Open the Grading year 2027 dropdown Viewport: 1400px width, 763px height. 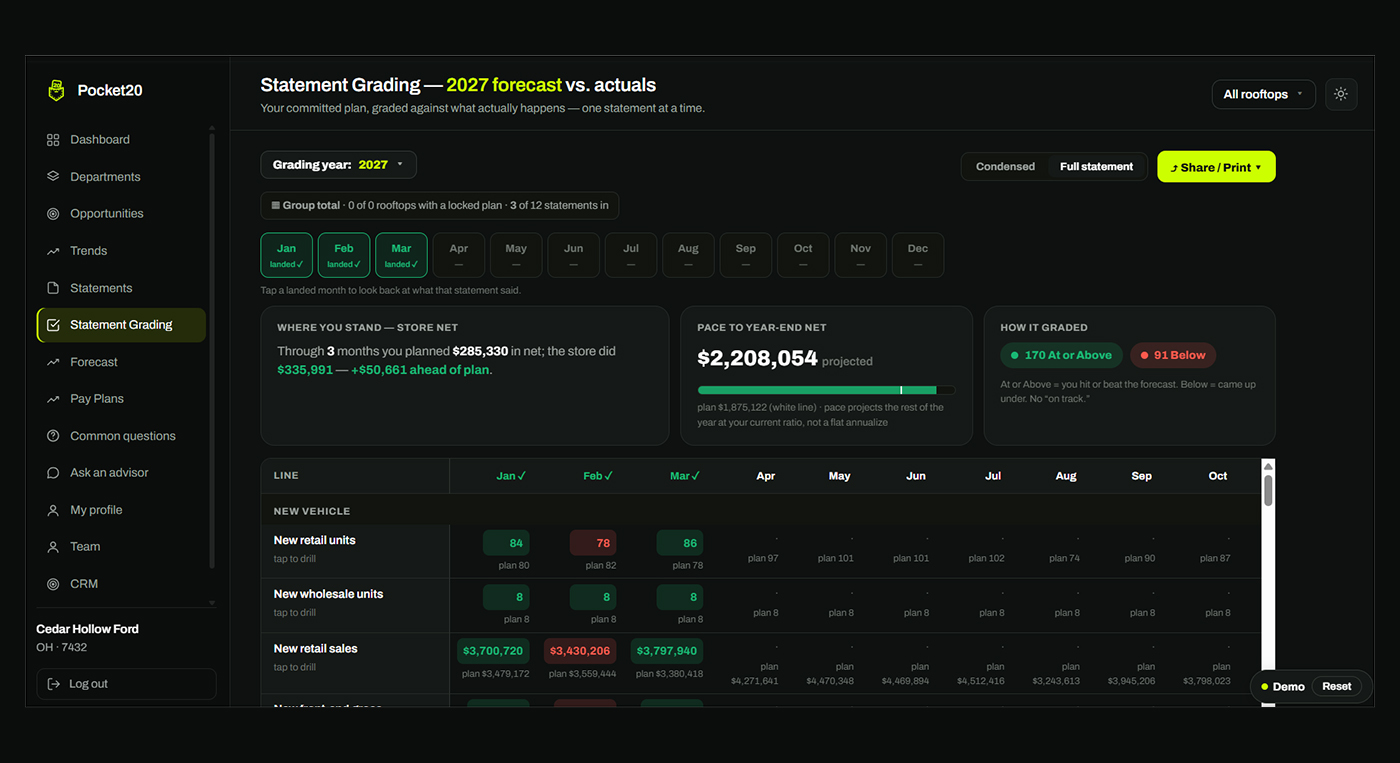pyautogui.click(x=338, y=165)
